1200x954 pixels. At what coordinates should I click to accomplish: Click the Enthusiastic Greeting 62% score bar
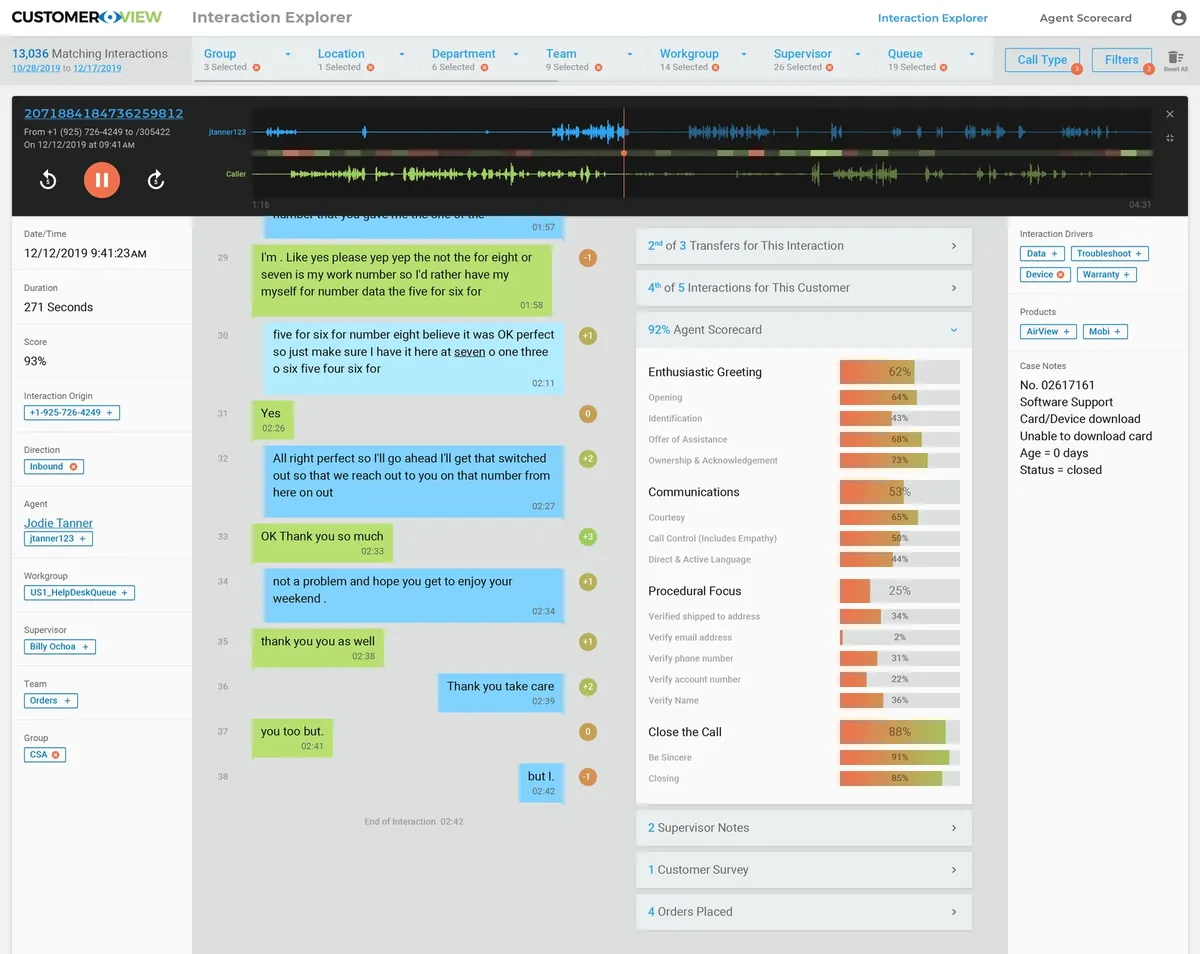coord(900,372)
